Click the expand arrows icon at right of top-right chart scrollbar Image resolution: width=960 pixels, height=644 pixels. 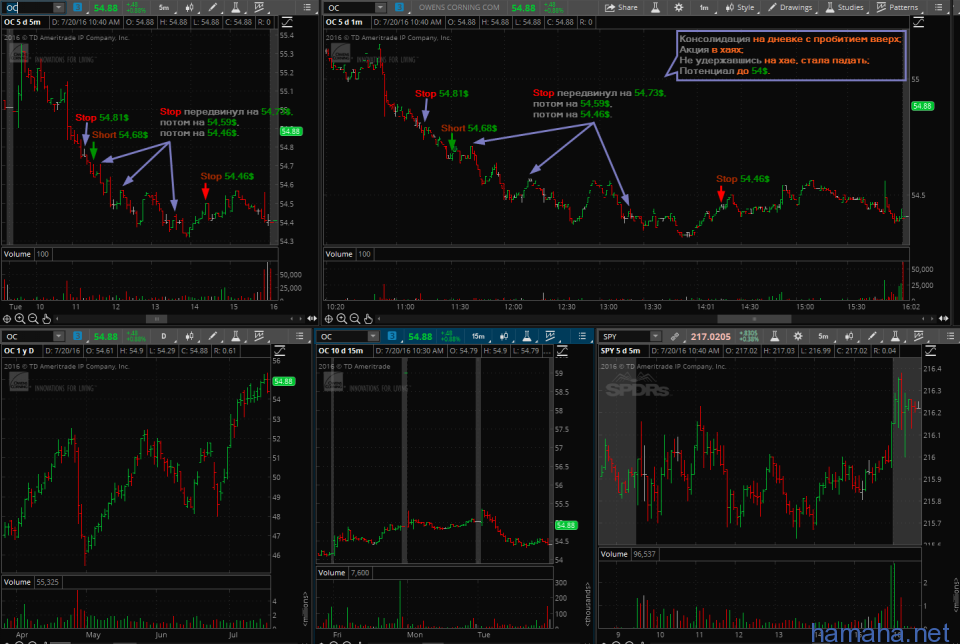(x=943, y=318)
